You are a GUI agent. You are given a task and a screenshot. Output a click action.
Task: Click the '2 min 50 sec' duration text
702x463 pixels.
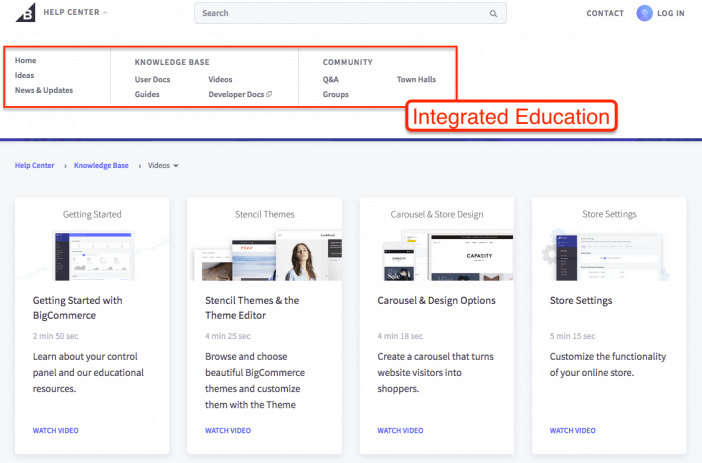[56, 336]
